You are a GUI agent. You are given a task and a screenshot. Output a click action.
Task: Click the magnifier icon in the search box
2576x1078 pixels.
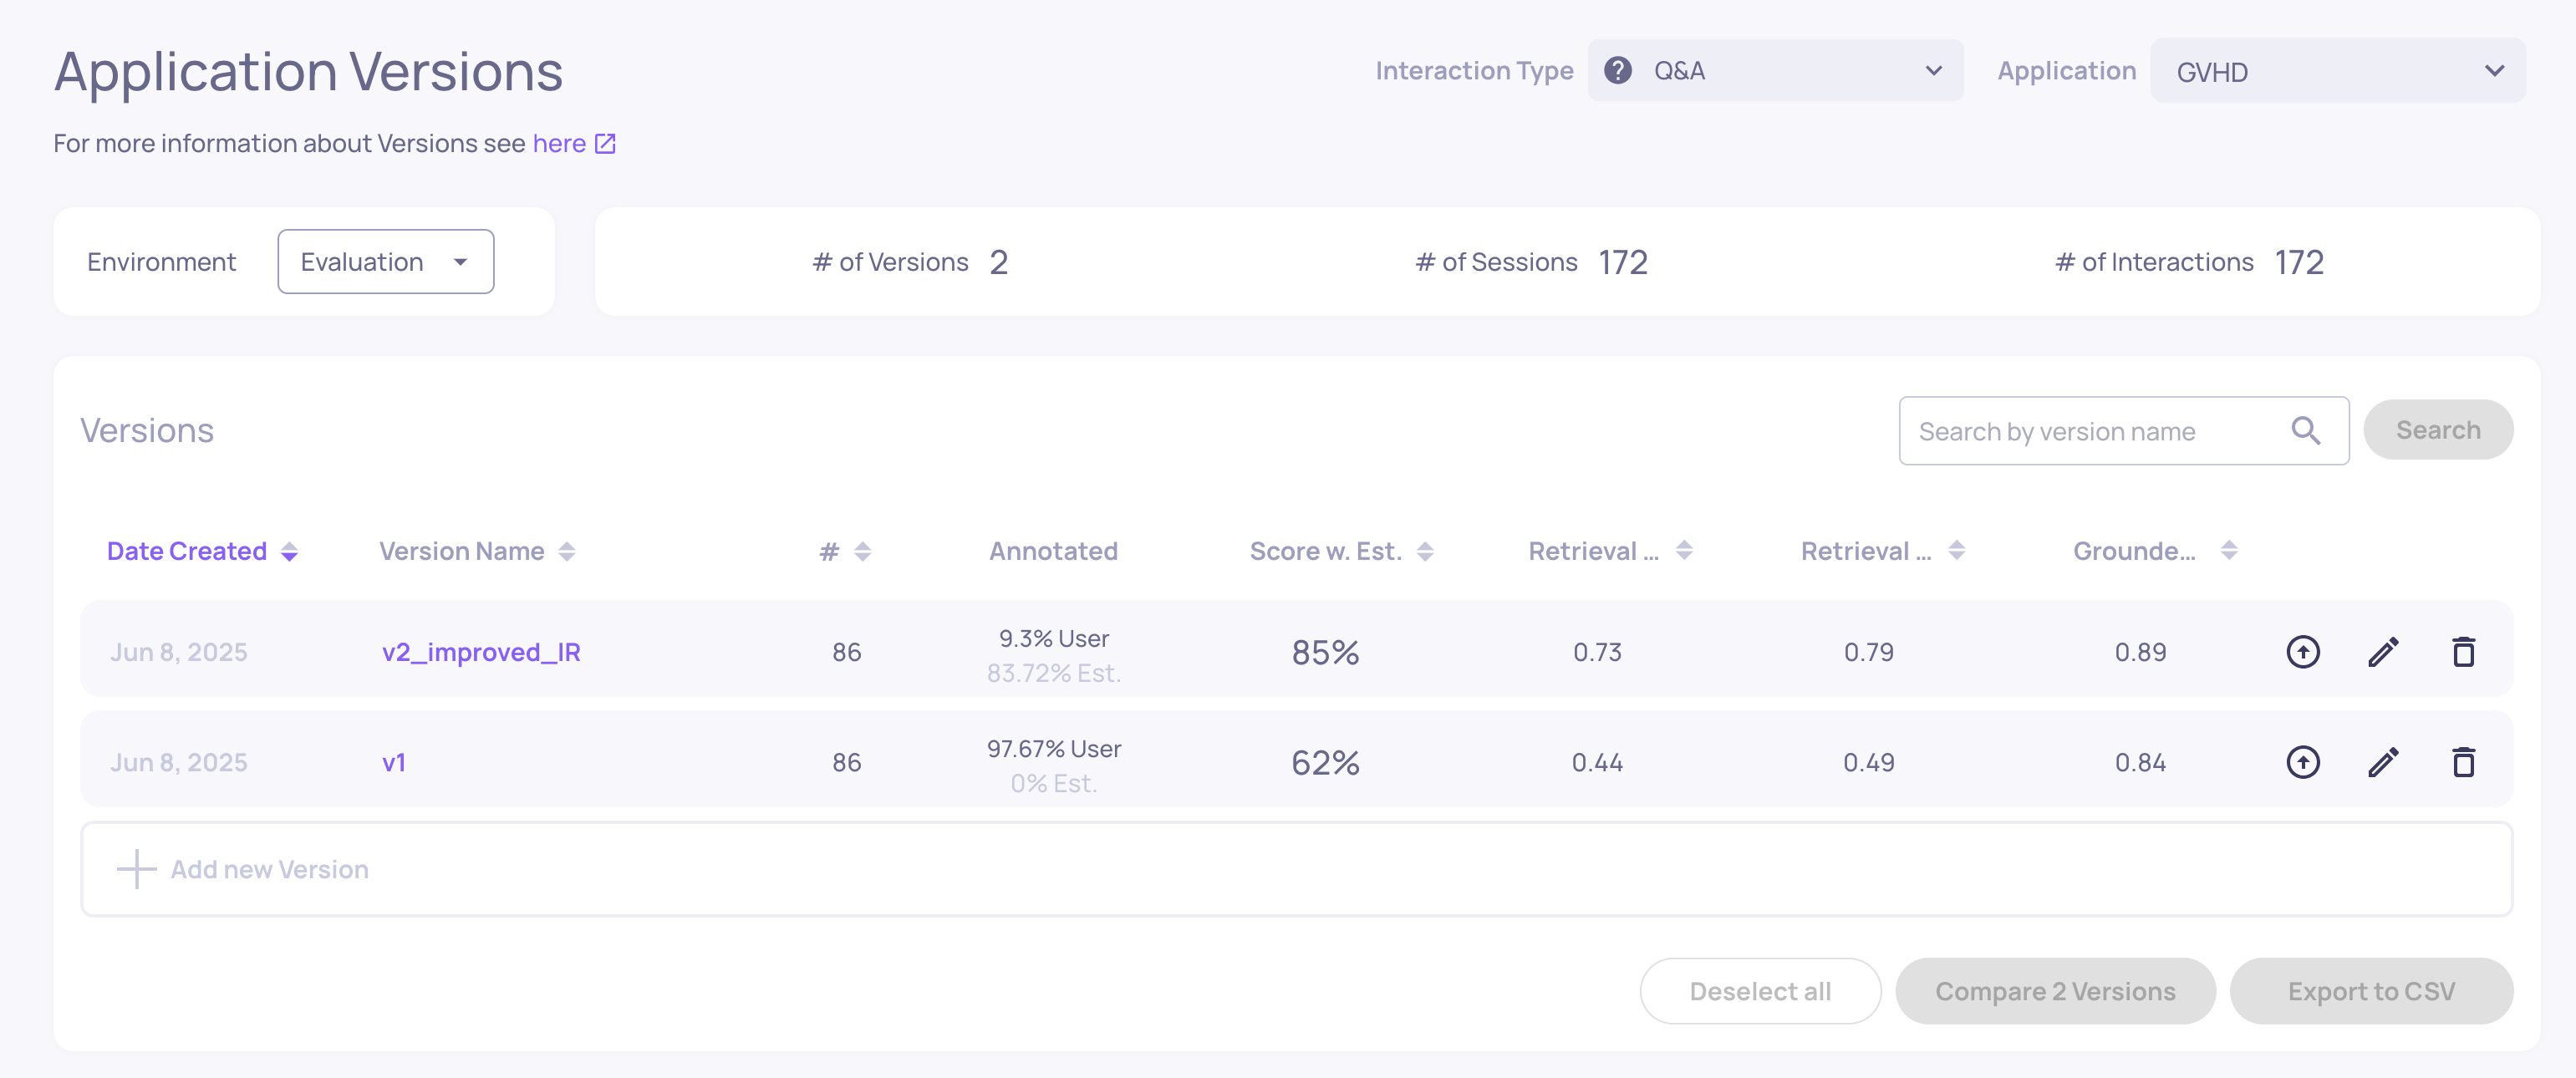[x=2305, y=430]
